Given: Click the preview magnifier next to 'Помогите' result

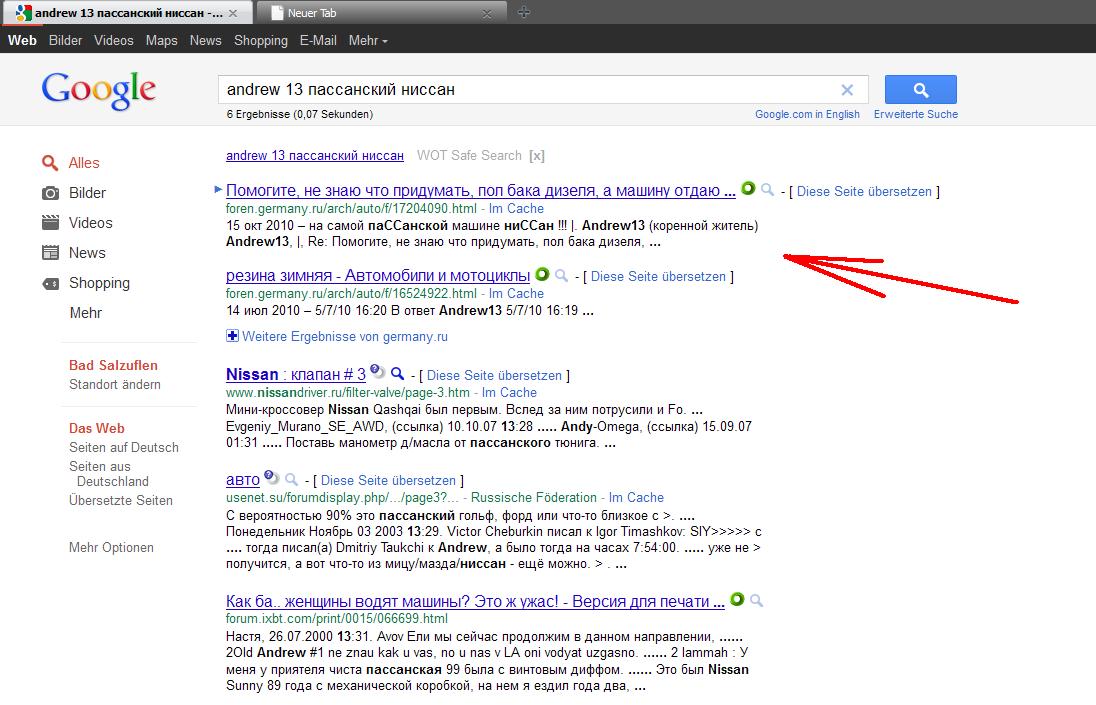Looking at the screenshot, I should (767, 189).
